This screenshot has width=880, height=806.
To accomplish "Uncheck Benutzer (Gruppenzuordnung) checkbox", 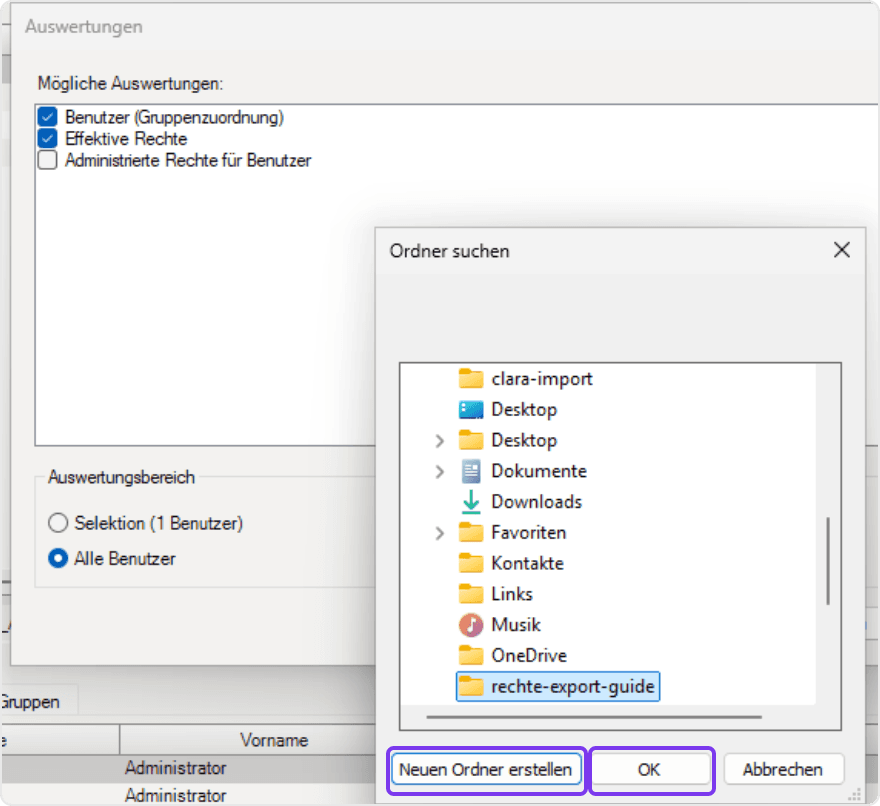I will point(48,117).
